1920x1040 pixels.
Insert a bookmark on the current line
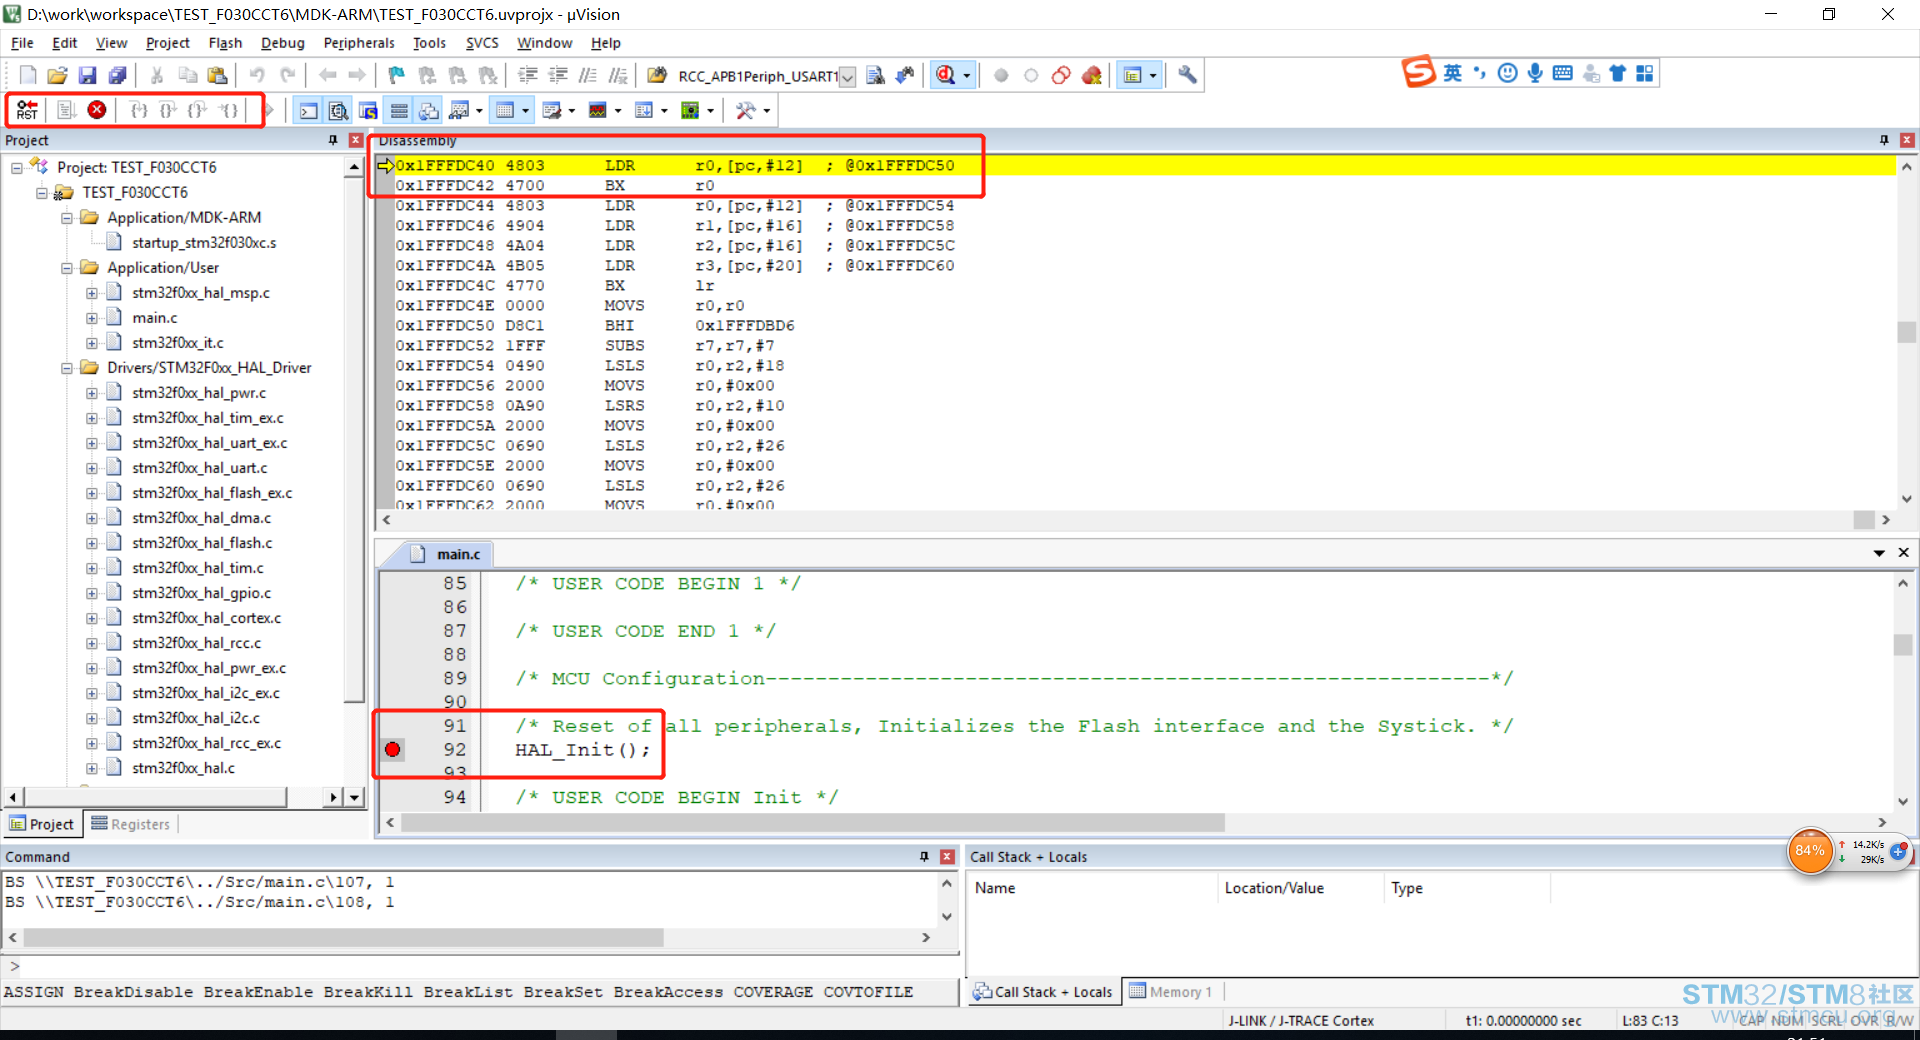[397, 75]
